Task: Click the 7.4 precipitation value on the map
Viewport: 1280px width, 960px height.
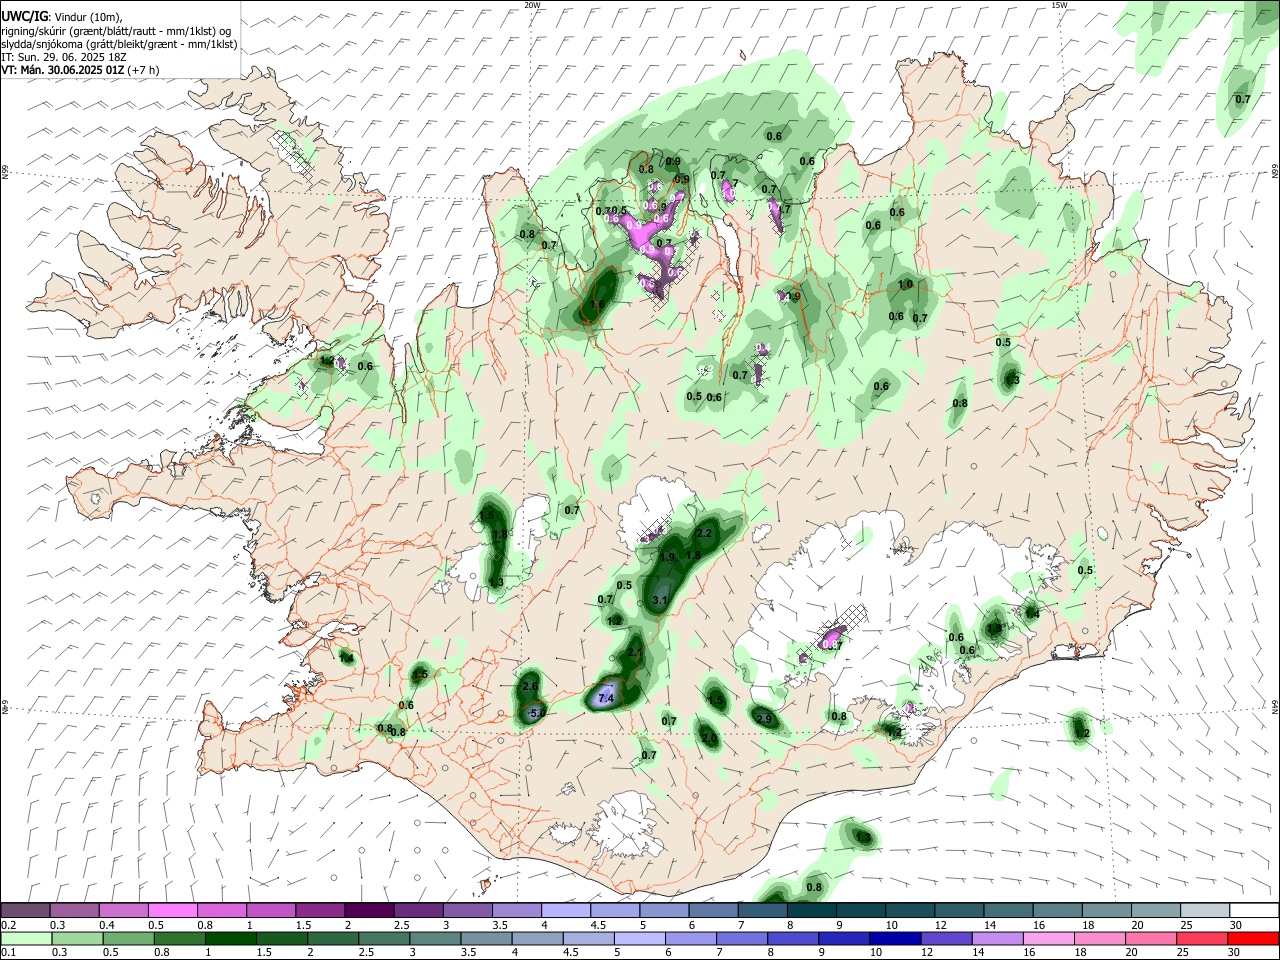Action: [x=605, y=698]
